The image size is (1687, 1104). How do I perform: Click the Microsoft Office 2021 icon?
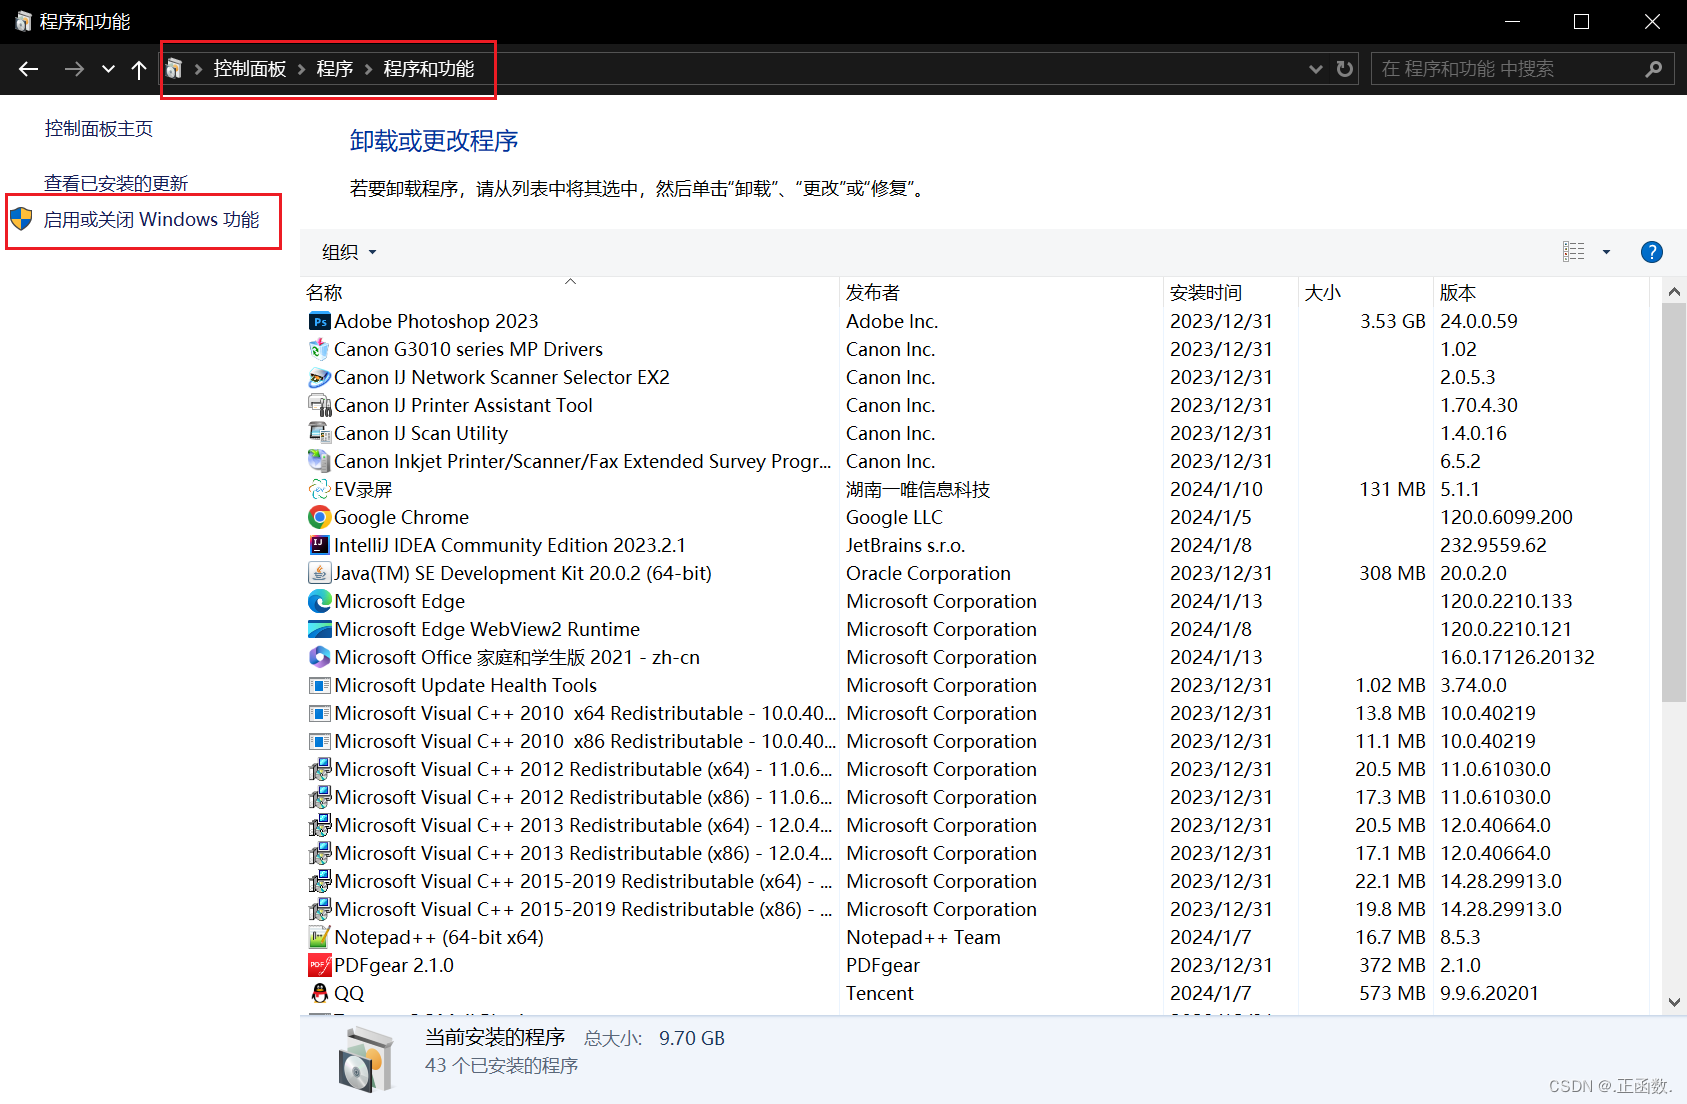[319, 657]
